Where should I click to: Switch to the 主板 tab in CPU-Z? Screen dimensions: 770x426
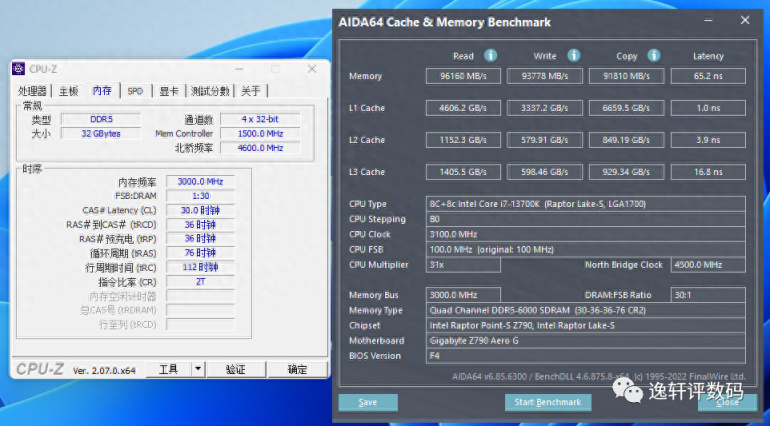coord(68,91)
